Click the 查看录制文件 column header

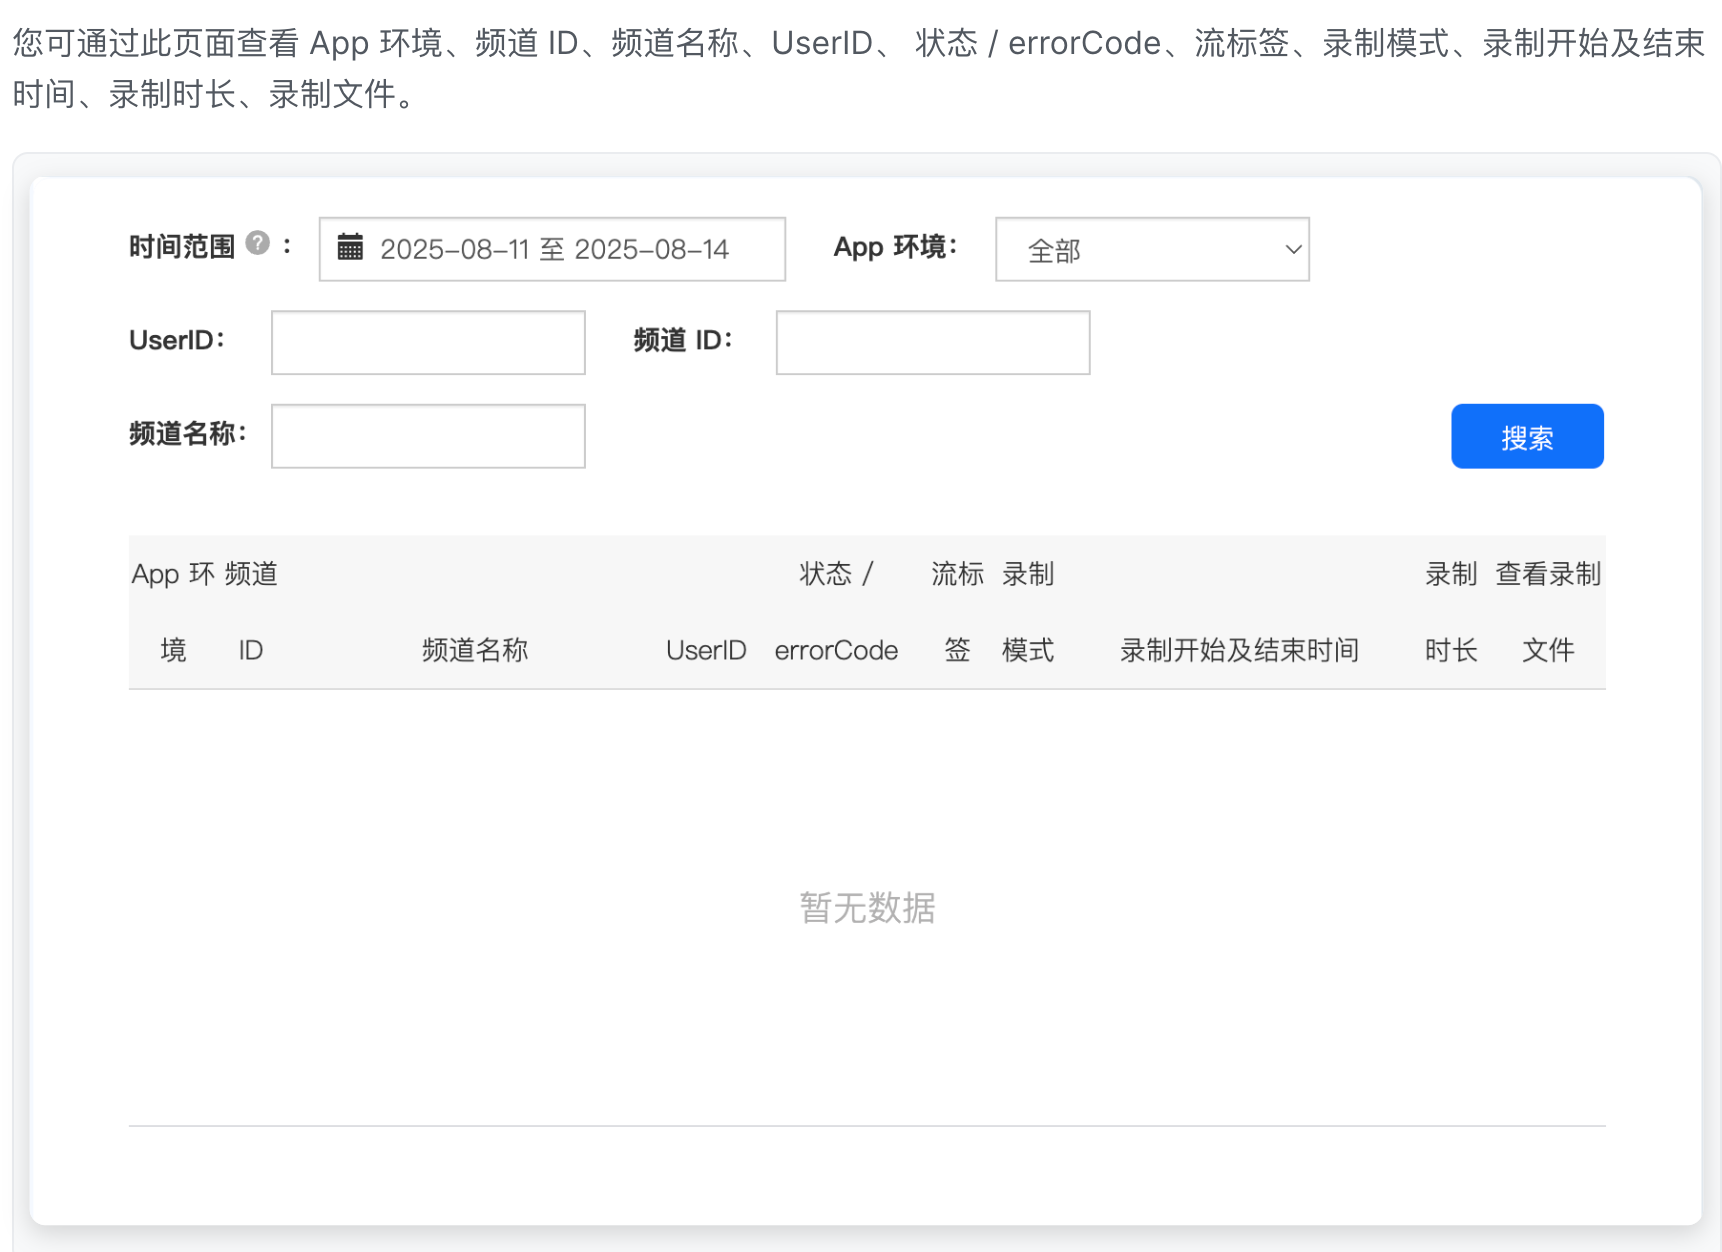pyautogui.click(x=1548, y=611)
